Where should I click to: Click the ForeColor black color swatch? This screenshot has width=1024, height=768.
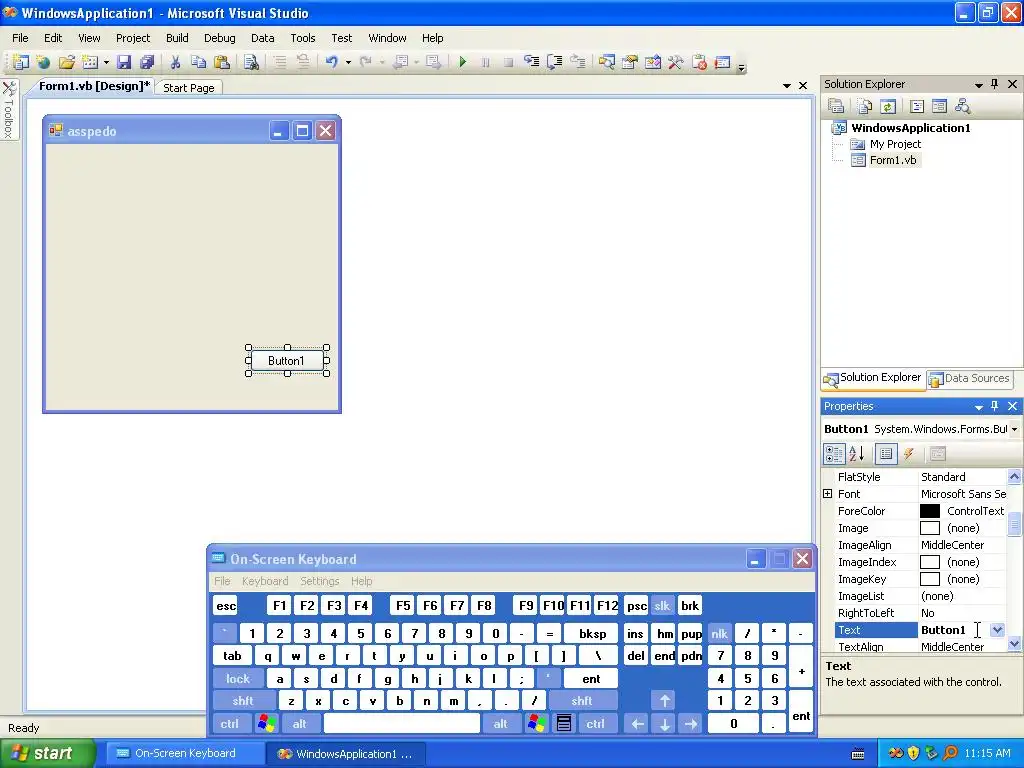[x=929, y=511]
